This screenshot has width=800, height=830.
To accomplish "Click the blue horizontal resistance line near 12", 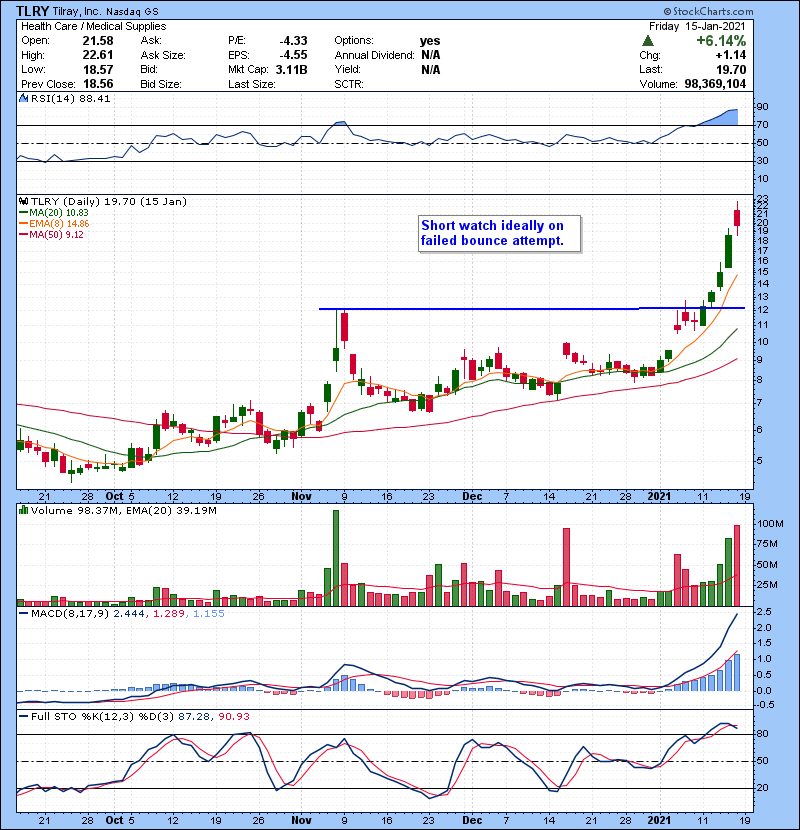I will point(532,309).
